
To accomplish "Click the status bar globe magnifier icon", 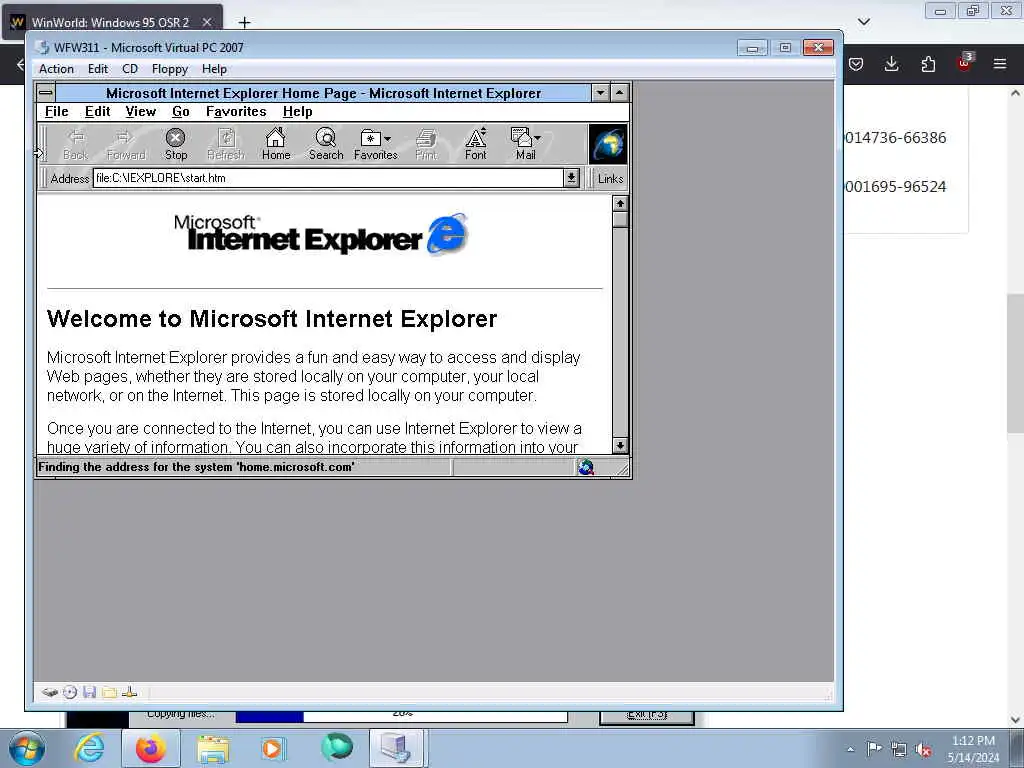I will coord(586,467).
